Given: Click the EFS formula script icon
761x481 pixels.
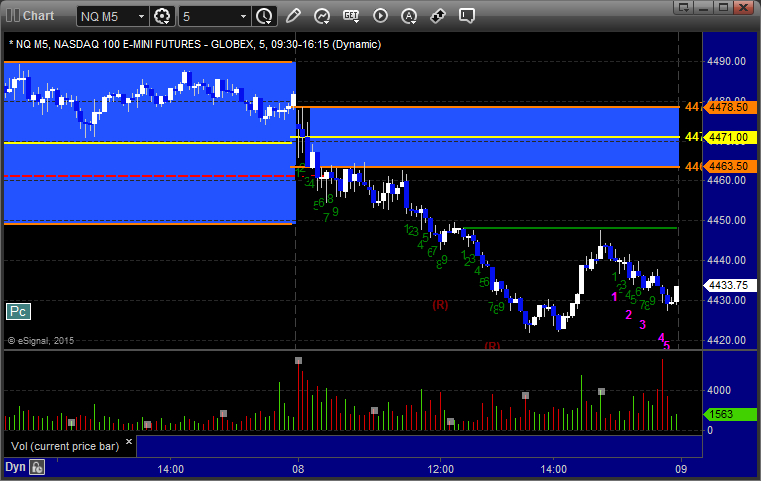Looking at the screenshot, I should pyautogui.click(x=351, y=16).
